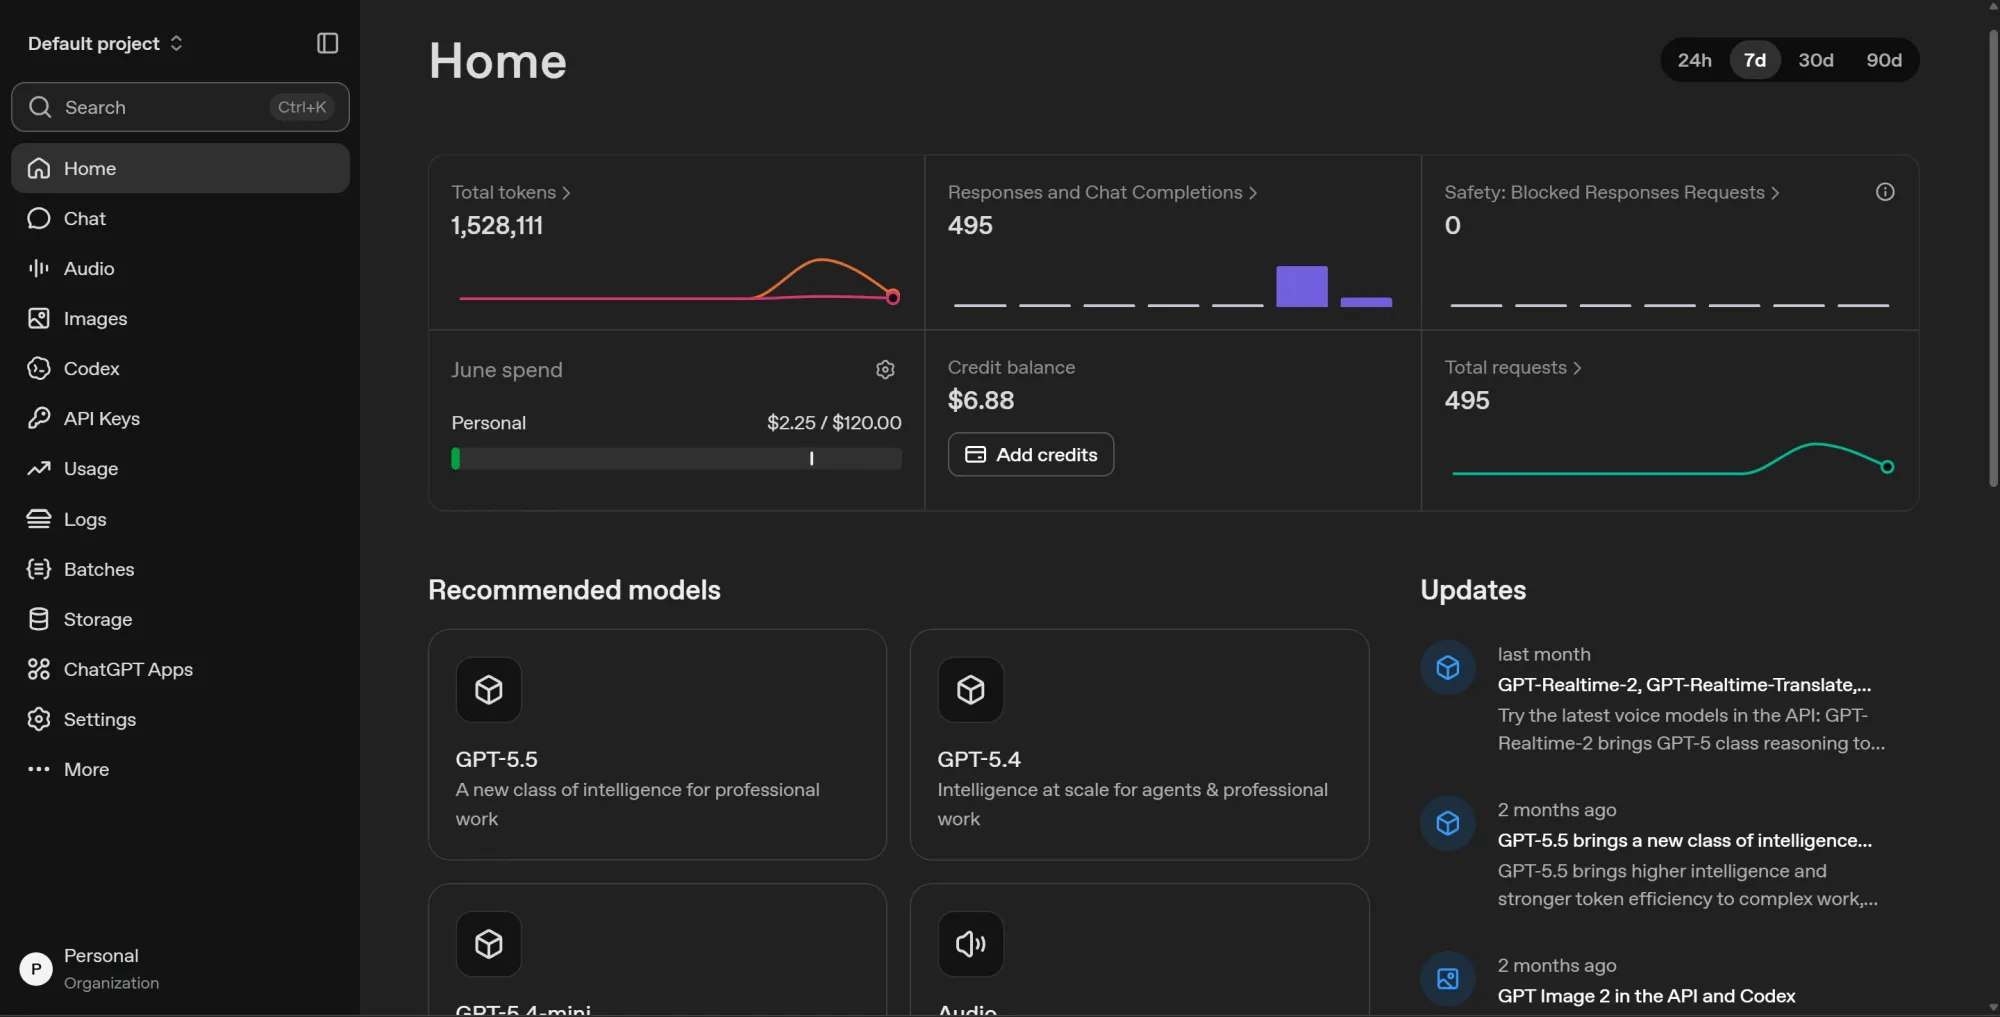Expand Total requests details
2000x1017 pixels.
coord(1513,367)
